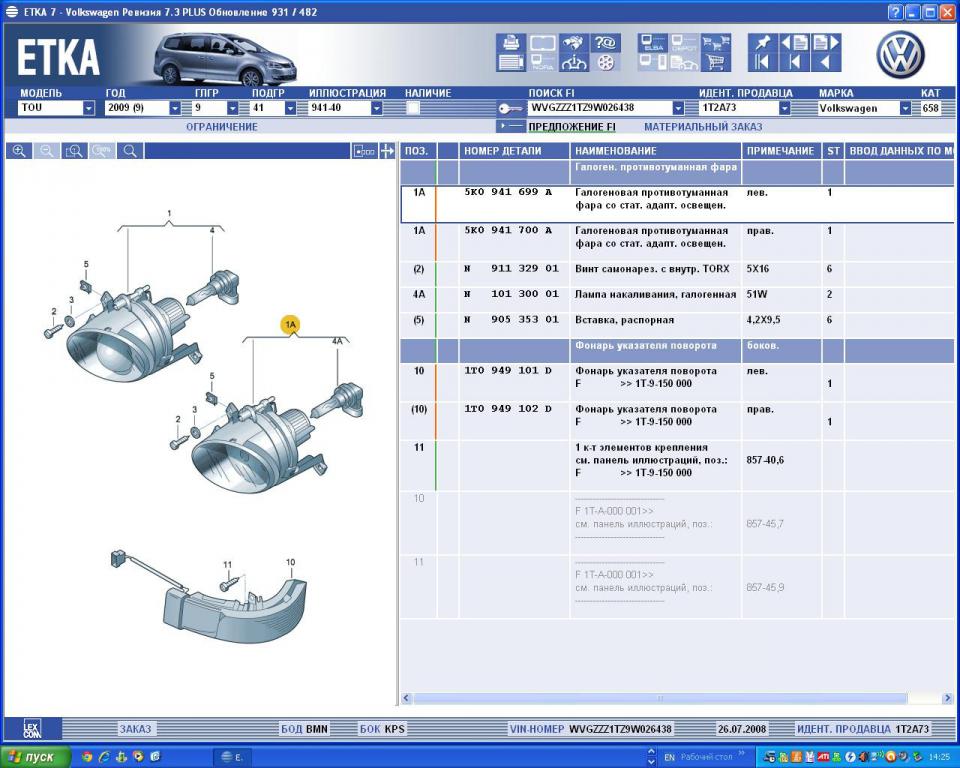Image resolution: width=960 pixels, height=768 pixels.
Task: Open the parts list keyboard-panel icon
Action: coord(511,62)
